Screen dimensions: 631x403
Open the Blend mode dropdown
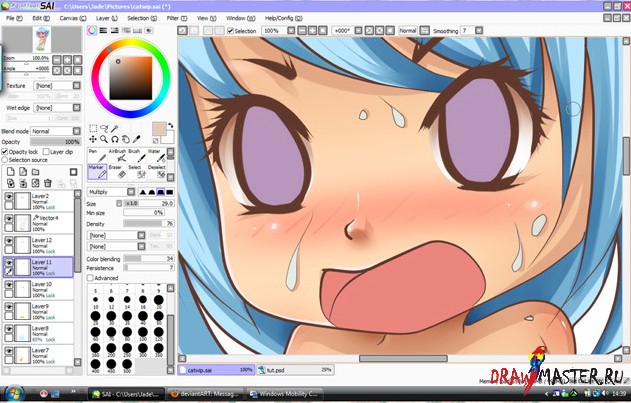(x=56, y=131)
